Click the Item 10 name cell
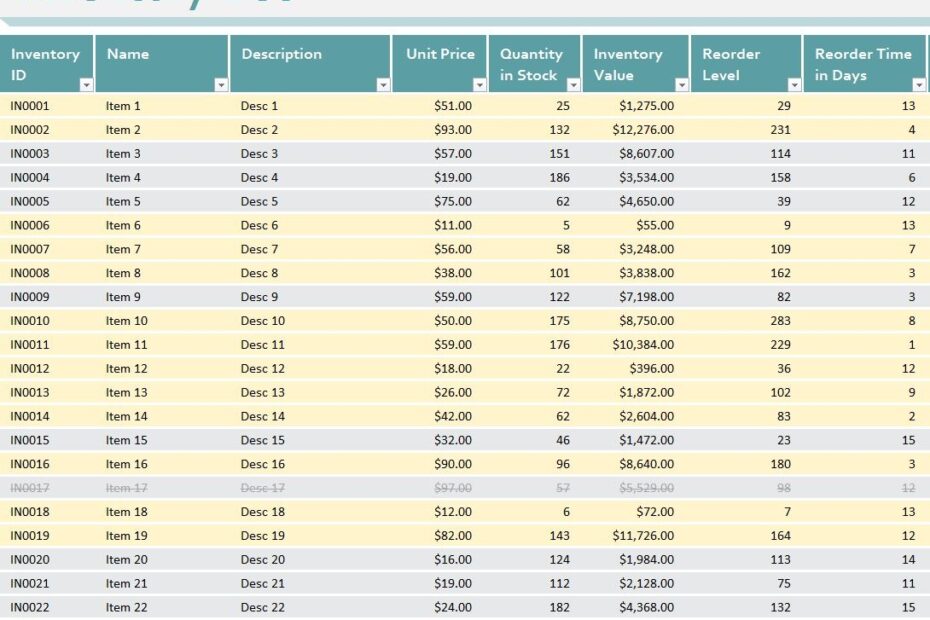The height and width of the screenshot is (620, 930). [x=125, y=320]
